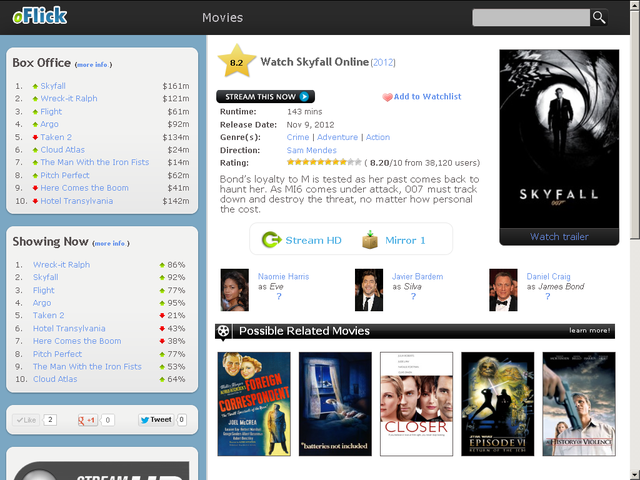
Task: Open Hotel Transylvania in the Showing Now list
Action: 69,328
